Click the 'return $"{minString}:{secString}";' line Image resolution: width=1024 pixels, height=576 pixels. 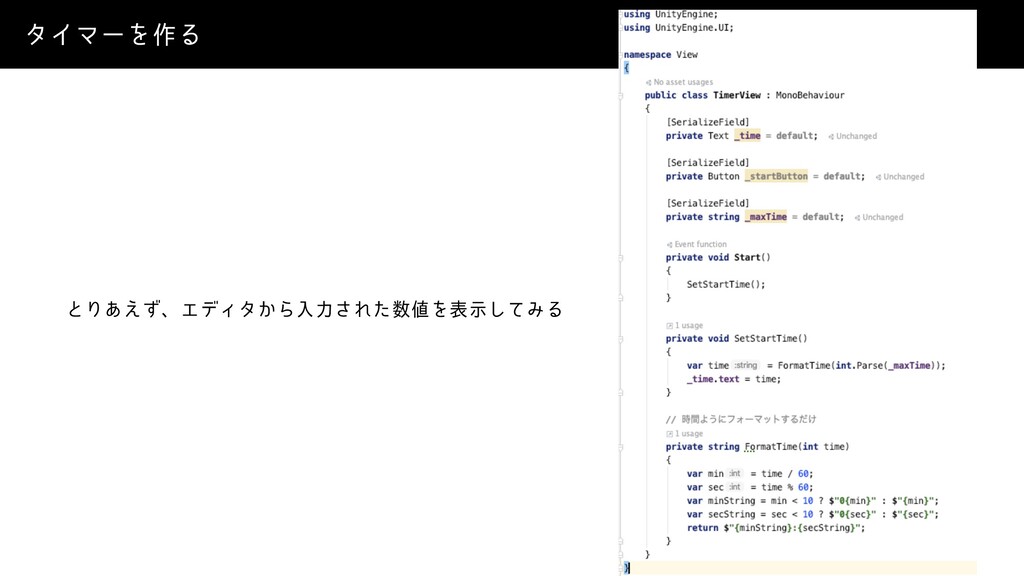(776, 528)
